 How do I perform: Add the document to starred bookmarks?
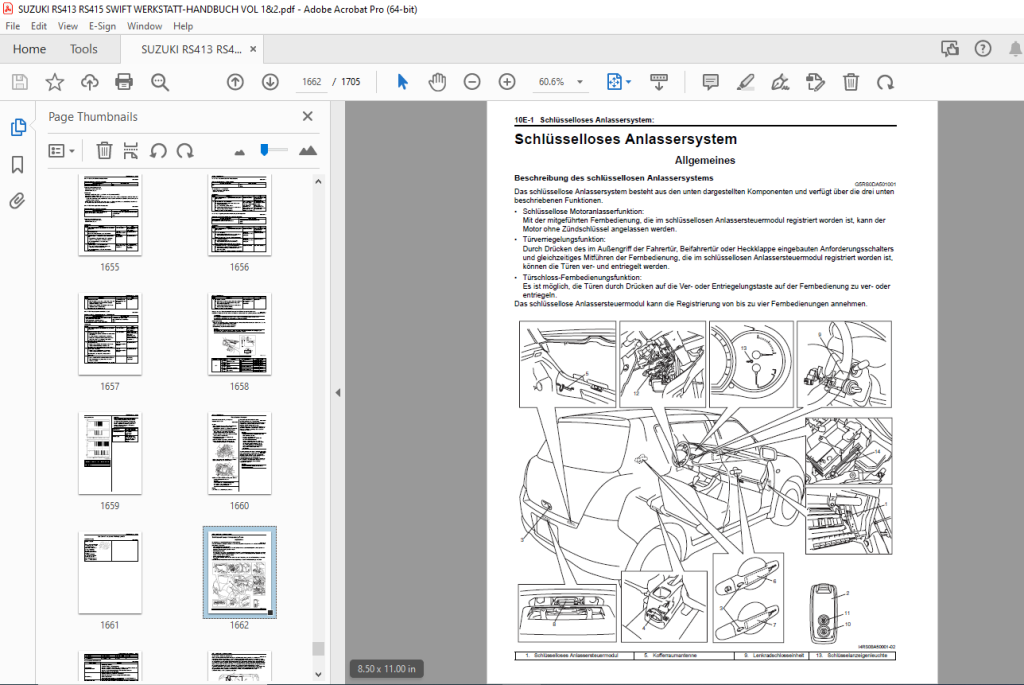(55, 82)
